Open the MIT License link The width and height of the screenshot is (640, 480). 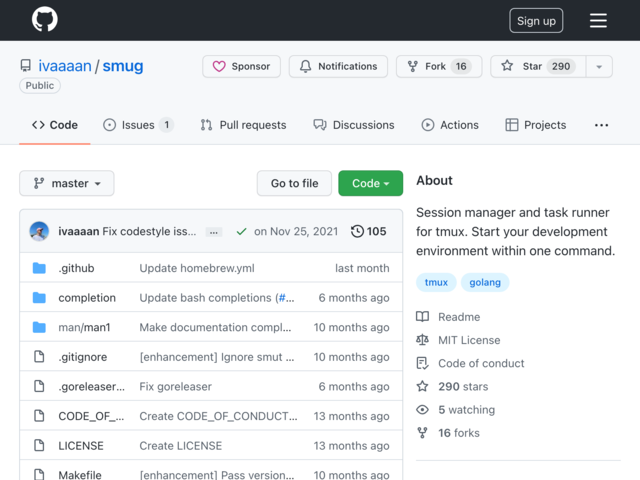pyautogui.click(x=469, y=340)
